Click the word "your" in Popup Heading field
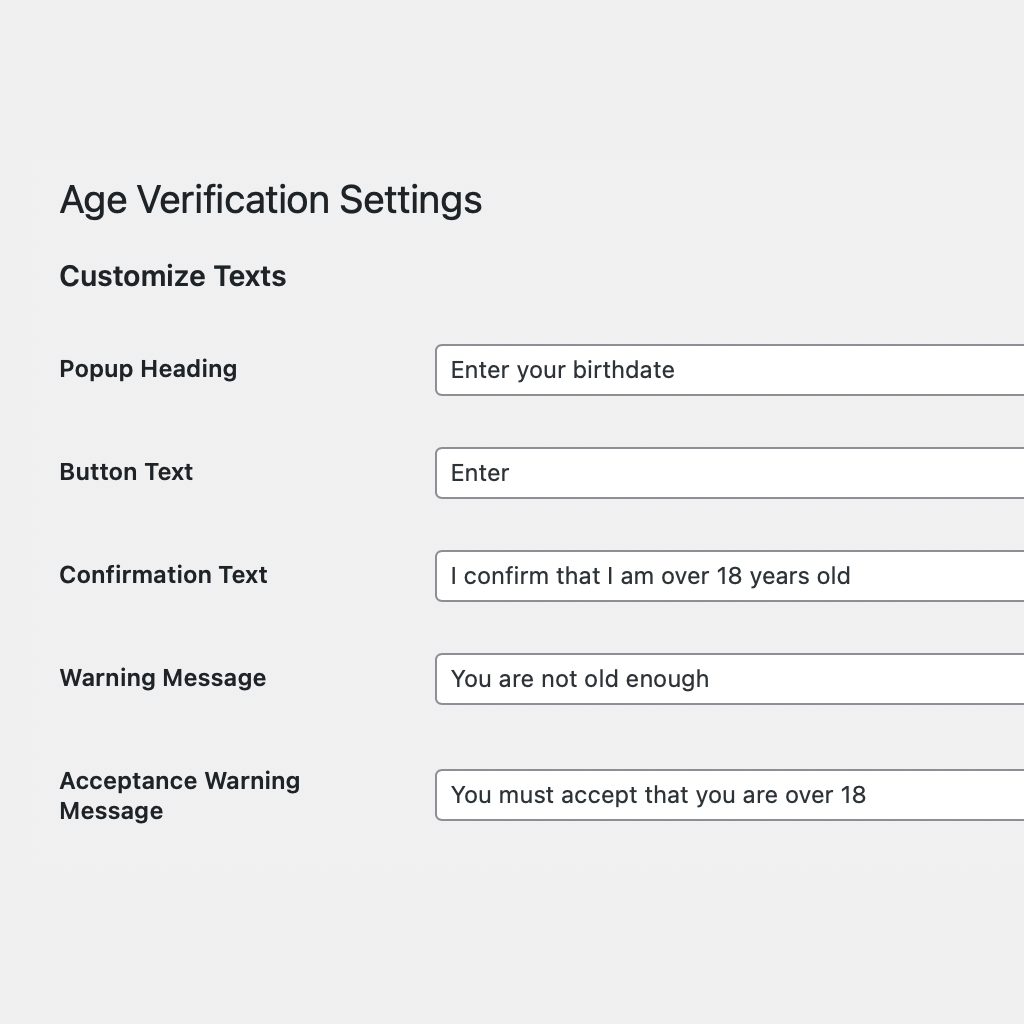This screenshot has height=1024, width=1024. (541, 371)
